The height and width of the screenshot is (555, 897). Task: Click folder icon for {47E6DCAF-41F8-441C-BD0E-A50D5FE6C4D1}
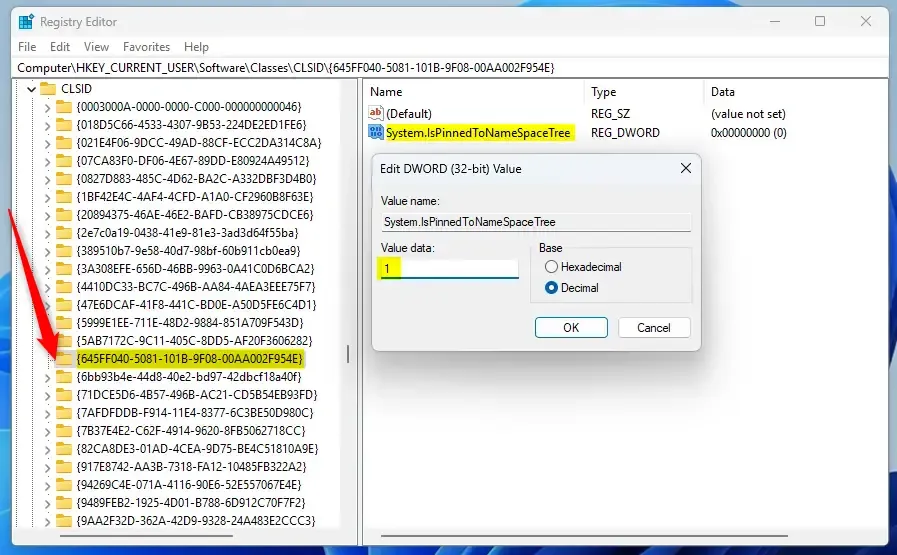(64, 305)
